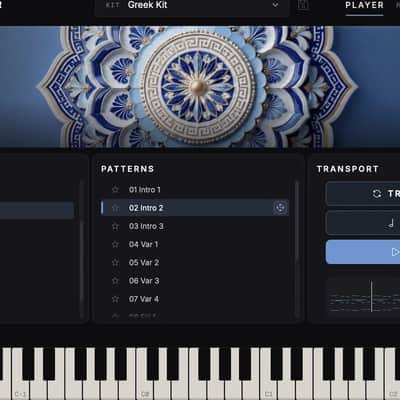Favorite the 05 Var 2 pattern star
The height and width of the screenshot is (400, 400).
pos(115,263)
